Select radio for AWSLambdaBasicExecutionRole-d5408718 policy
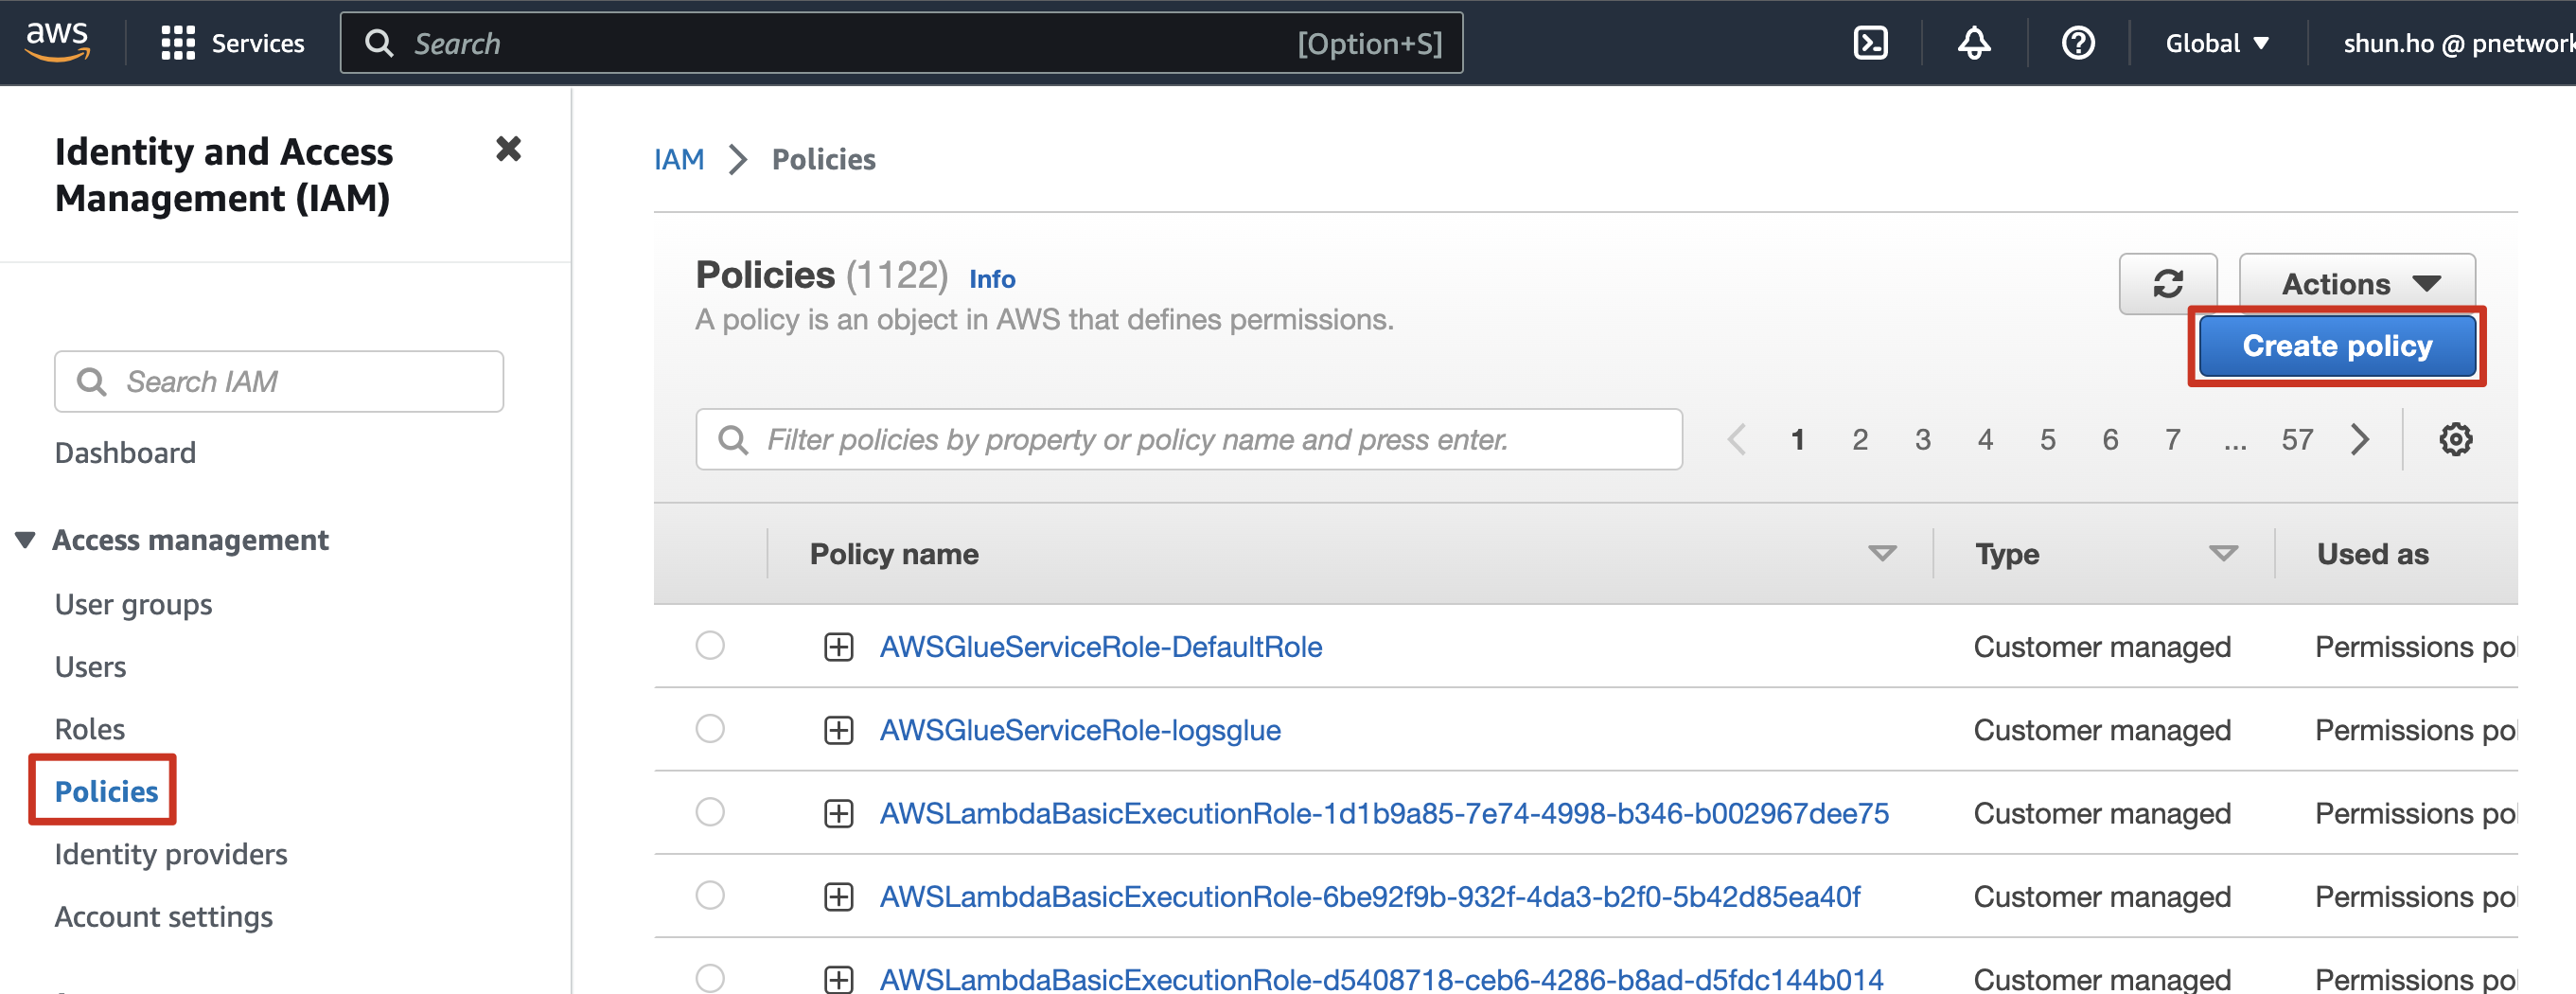The width and height of the screenshot is (2576, 994). coord(710,977)
